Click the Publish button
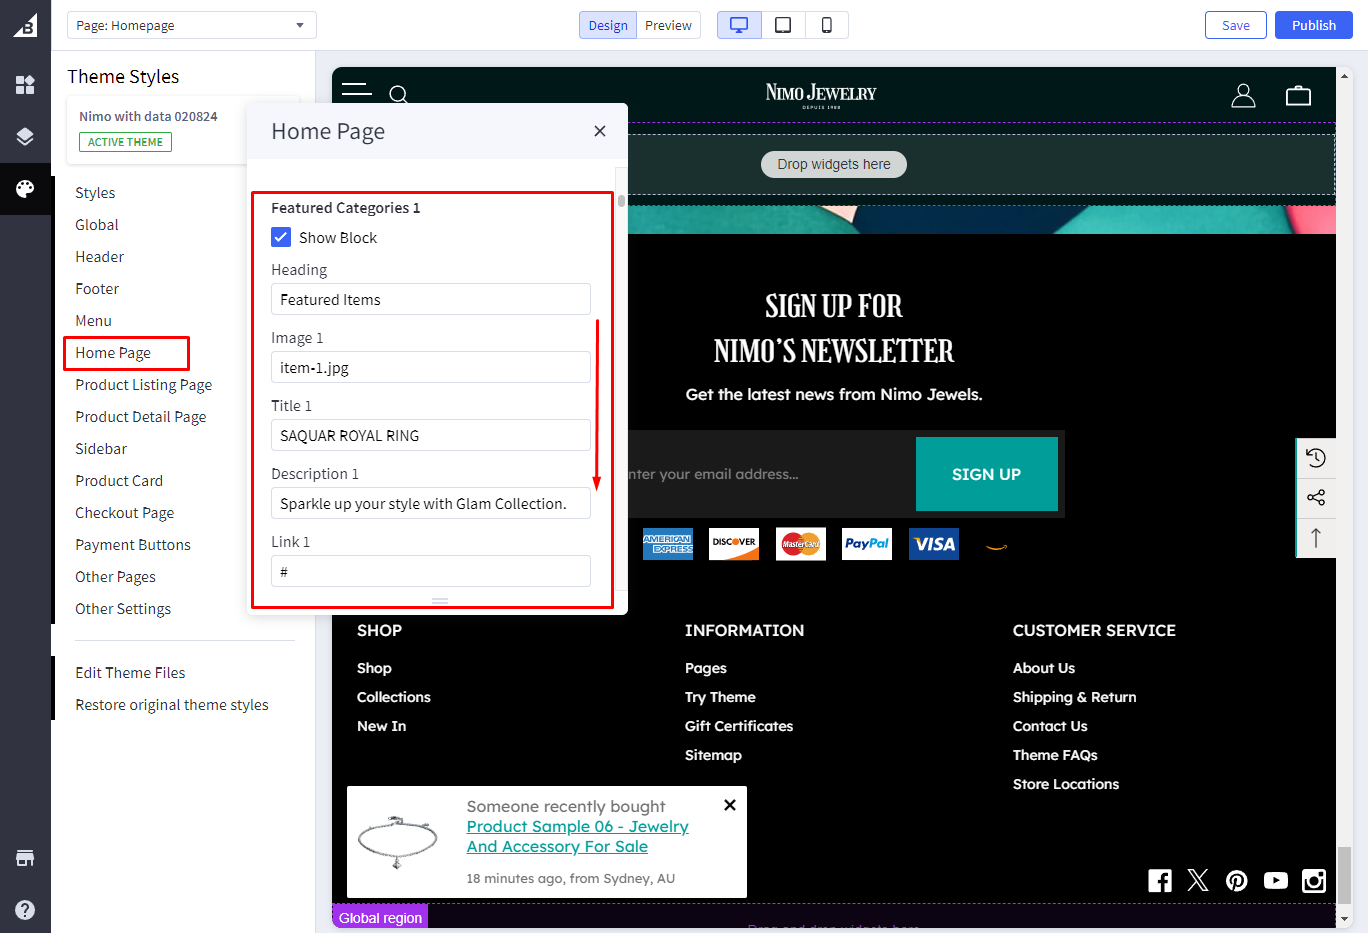Image resolution: width=1368 pixels, height=933 pixels. tap(1313, 25)
